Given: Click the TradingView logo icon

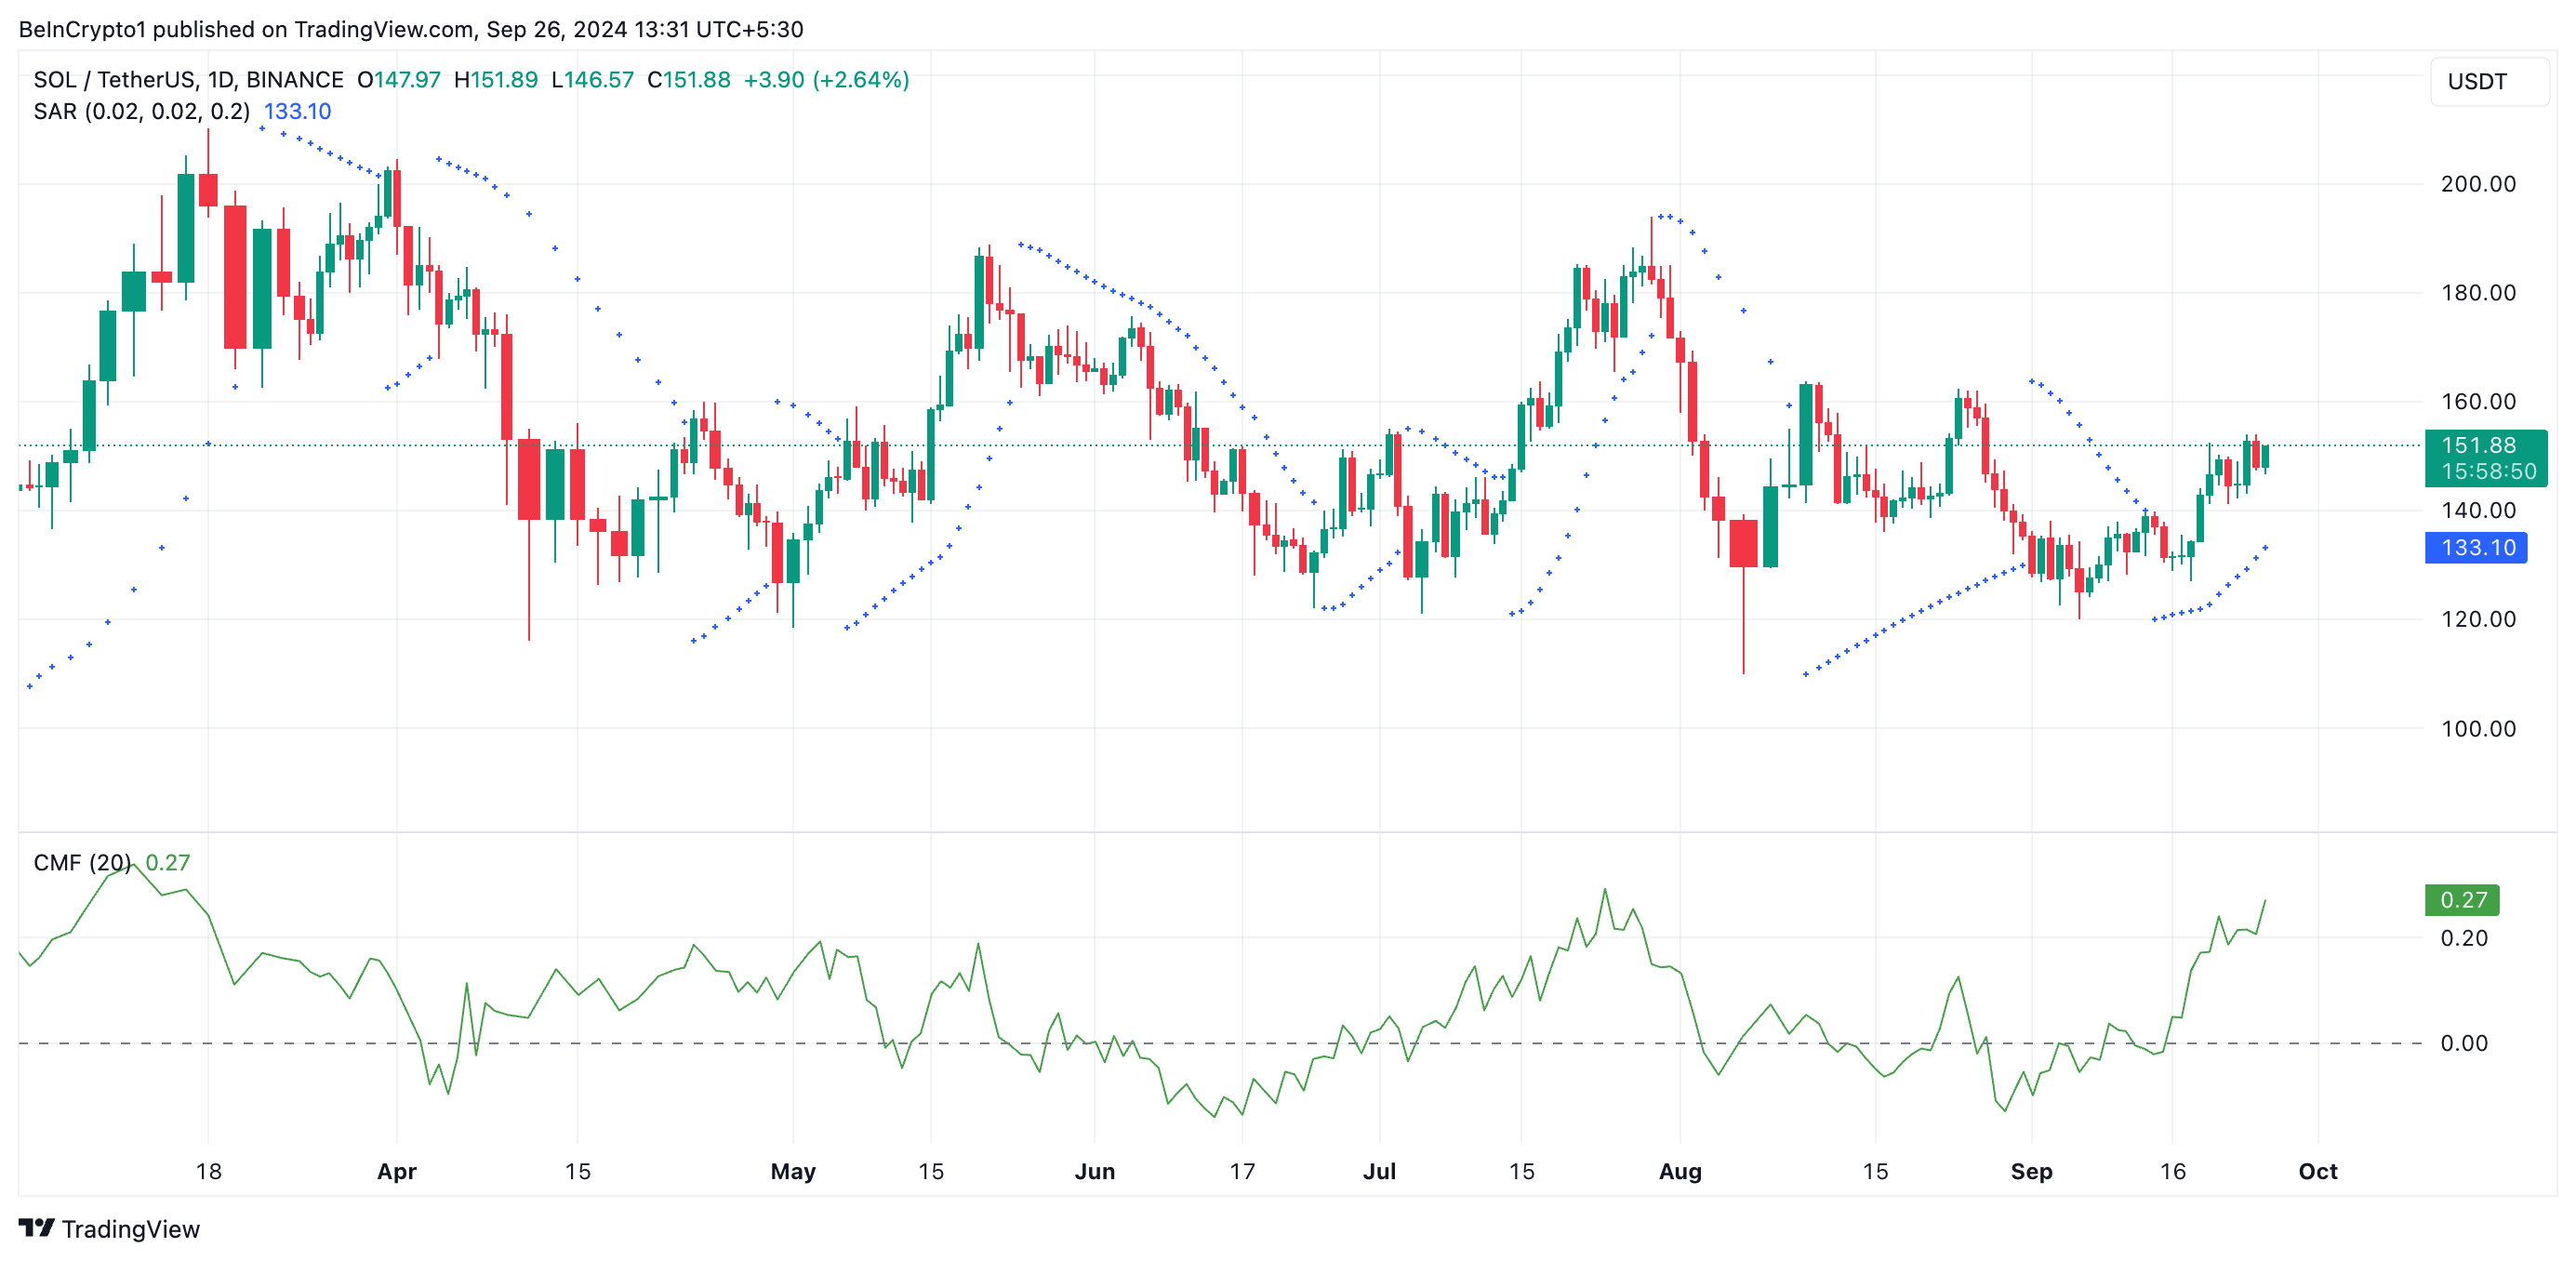Looking at the screenshot, I should (36, 1227).
